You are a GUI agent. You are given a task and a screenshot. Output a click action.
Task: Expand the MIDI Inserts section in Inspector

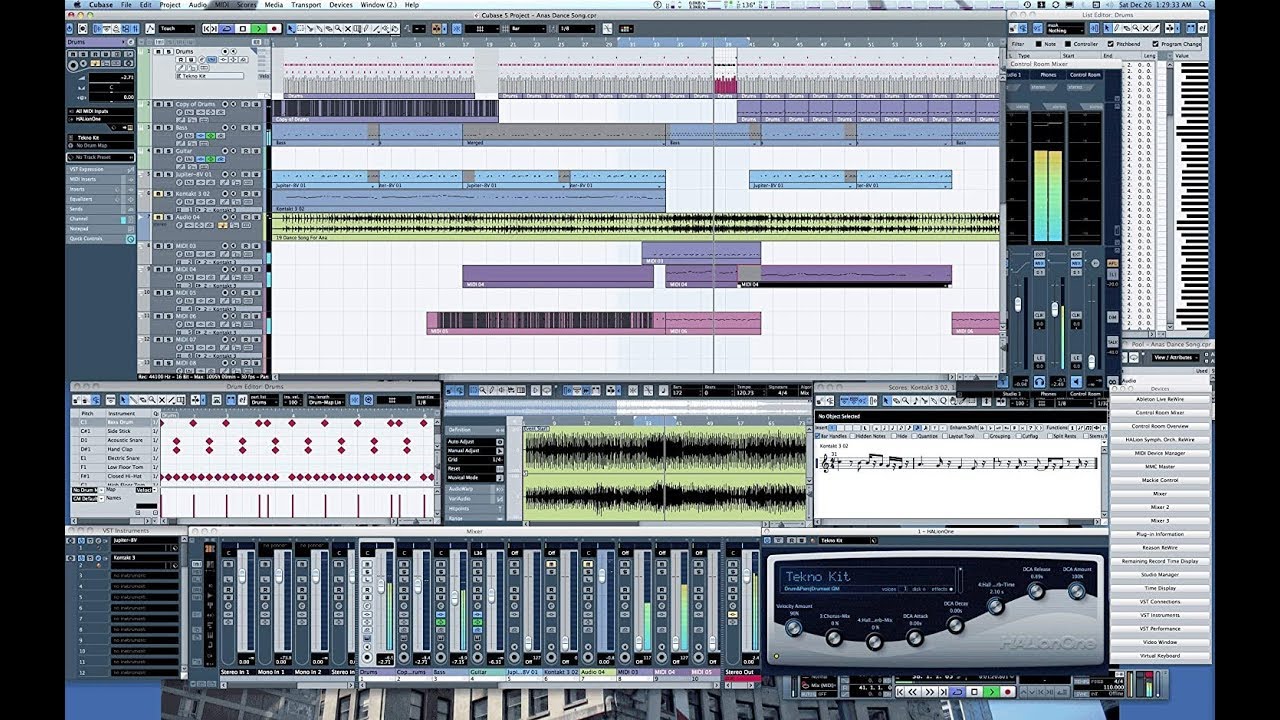(x=101, y=179)
